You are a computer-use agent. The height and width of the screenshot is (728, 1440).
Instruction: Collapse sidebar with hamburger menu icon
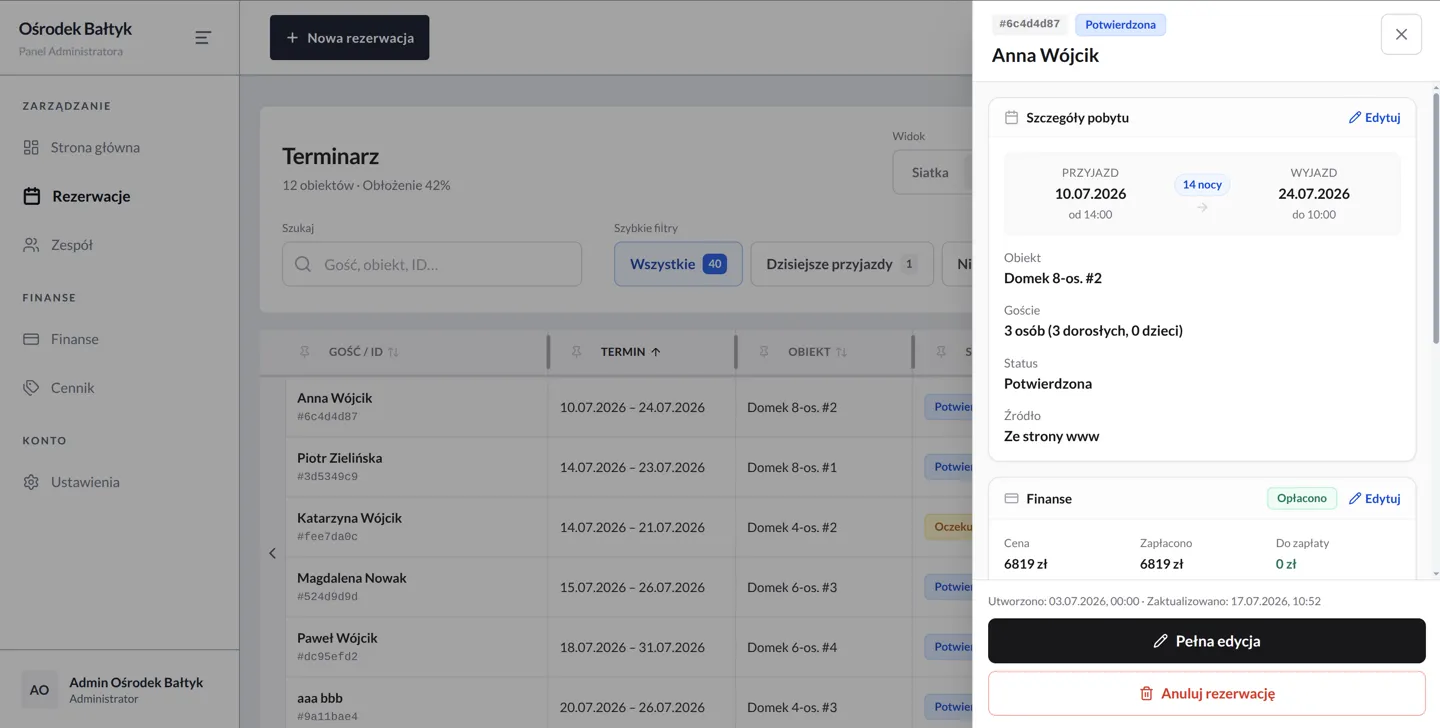coord(203,37)
